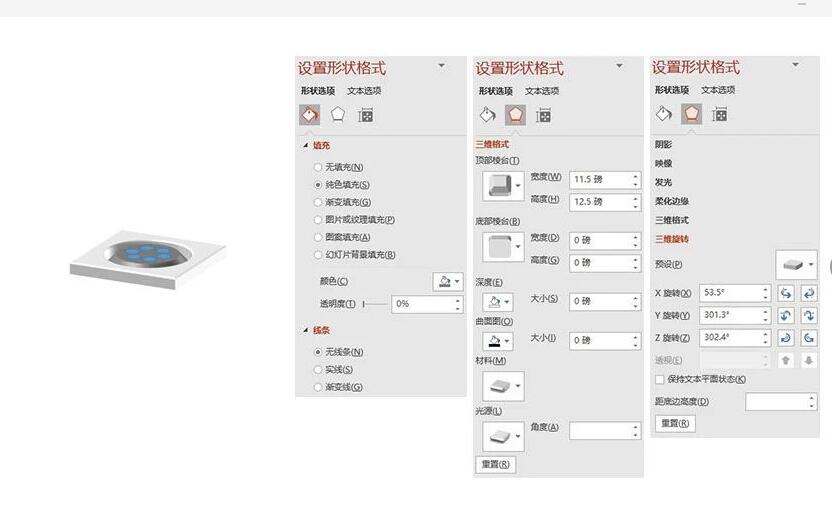Open 深度 depth color picker
832x513 pixels.
tap(498, 302)
